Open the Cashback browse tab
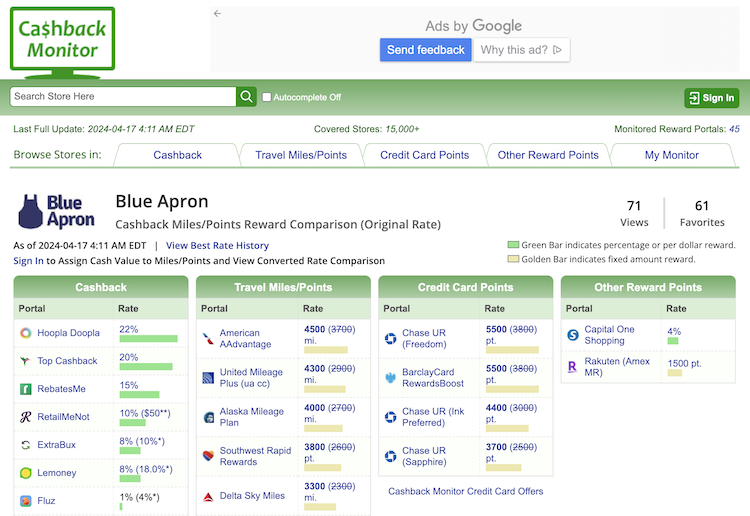This screenshot has width=750, height=516. (177, 155)
